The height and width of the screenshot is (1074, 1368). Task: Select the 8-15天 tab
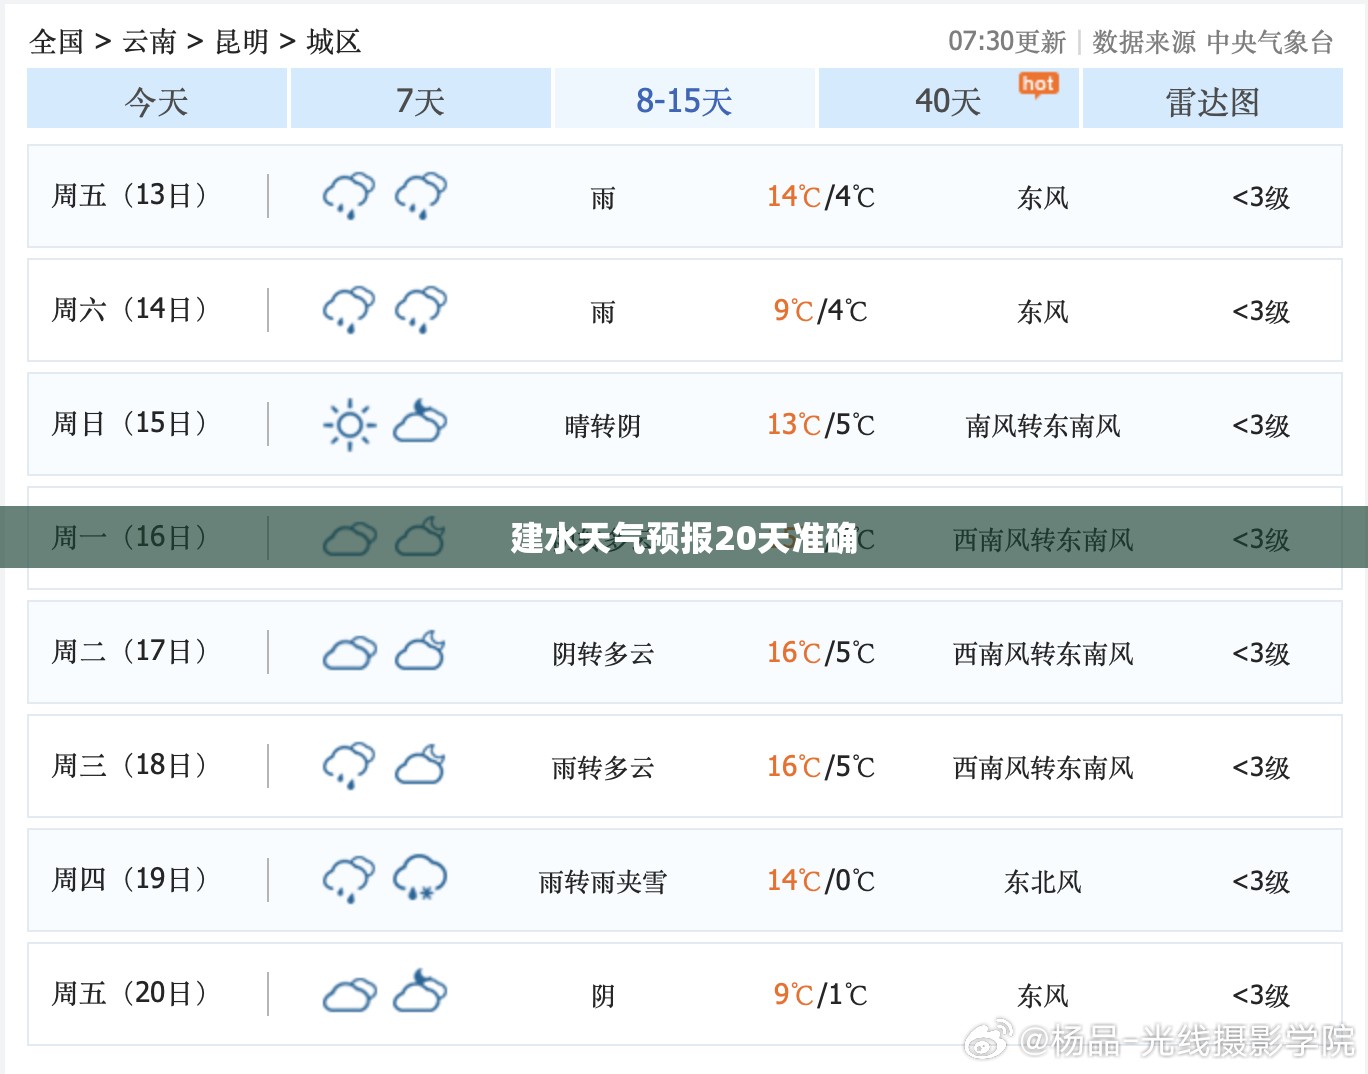(x=685, y=99)
